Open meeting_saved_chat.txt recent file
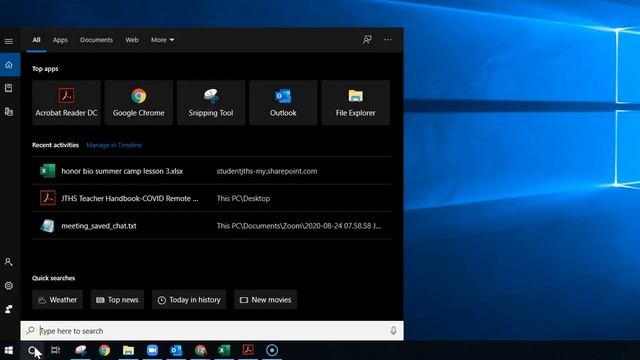This screenshot has width=640, height=360. [212, 226]
